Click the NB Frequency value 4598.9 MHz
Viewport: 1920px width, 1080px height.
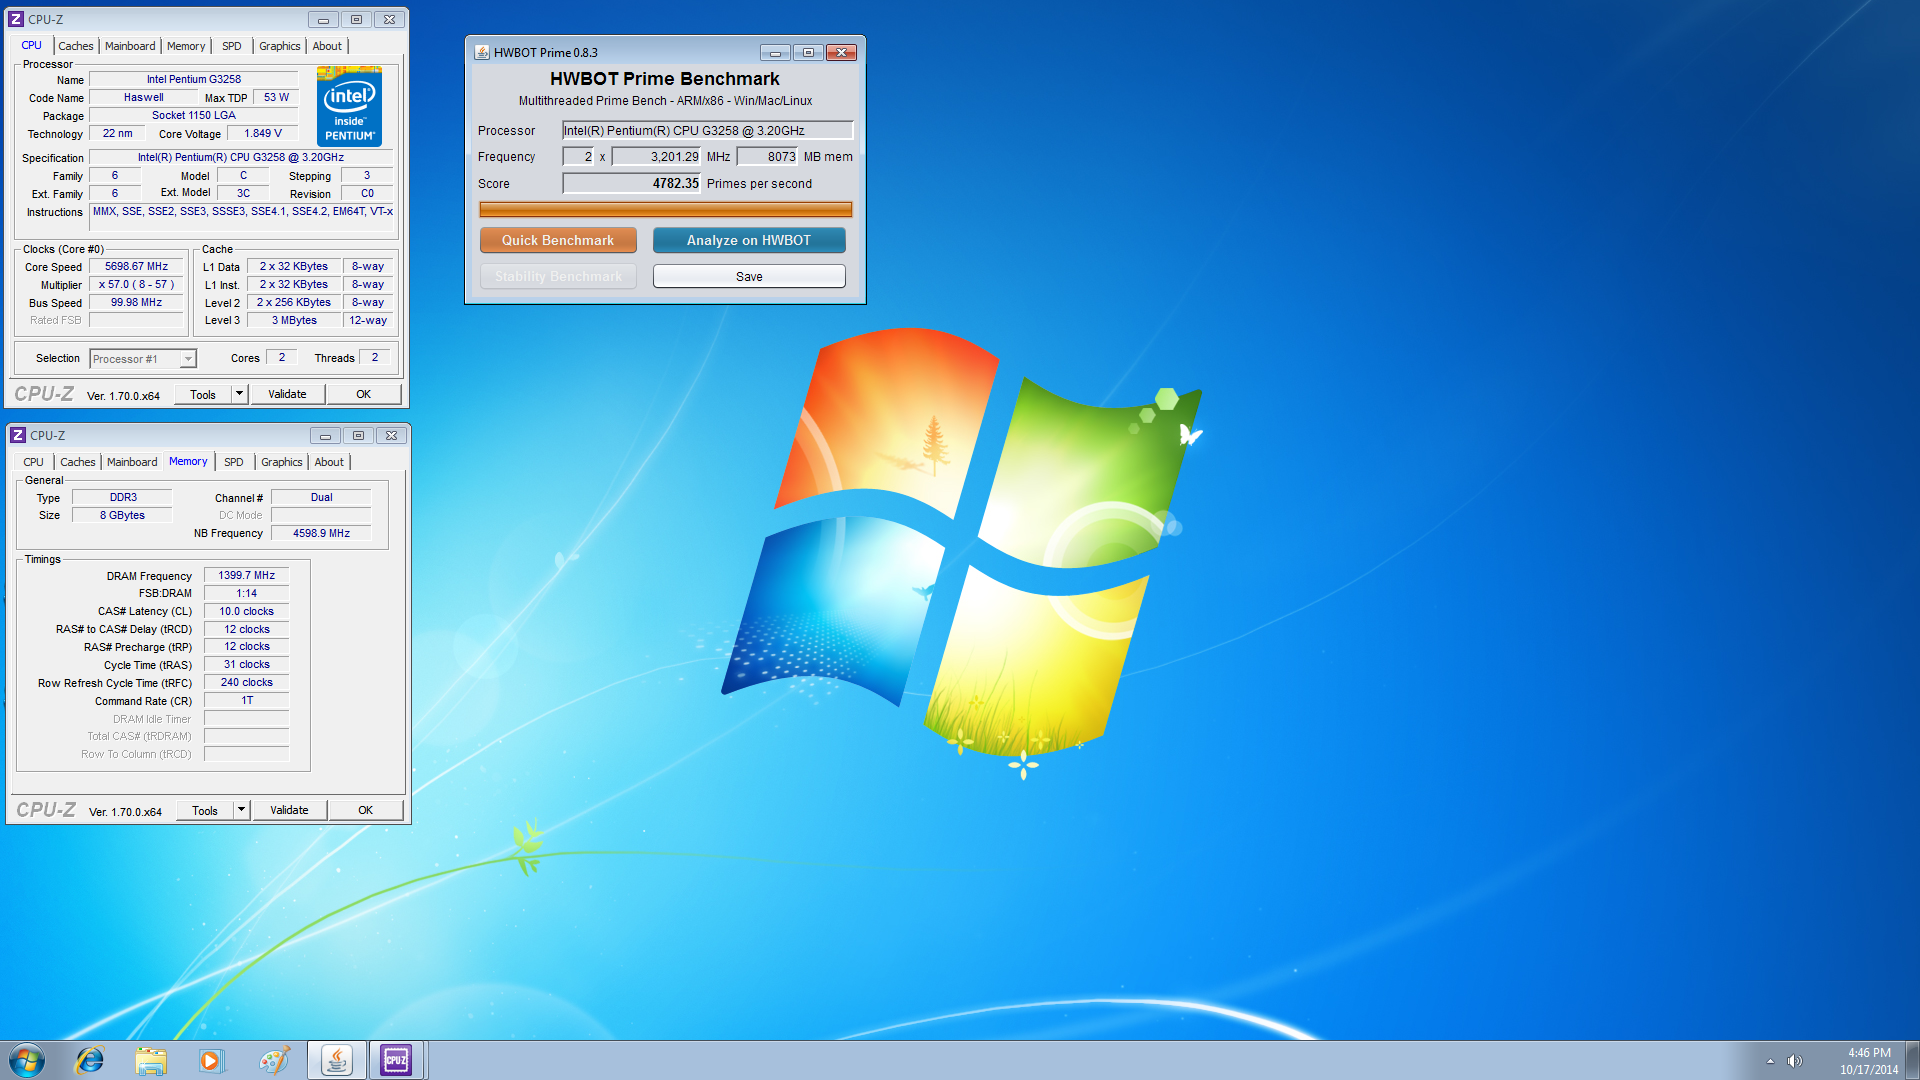pyautogui.click(x=321, y=533)
